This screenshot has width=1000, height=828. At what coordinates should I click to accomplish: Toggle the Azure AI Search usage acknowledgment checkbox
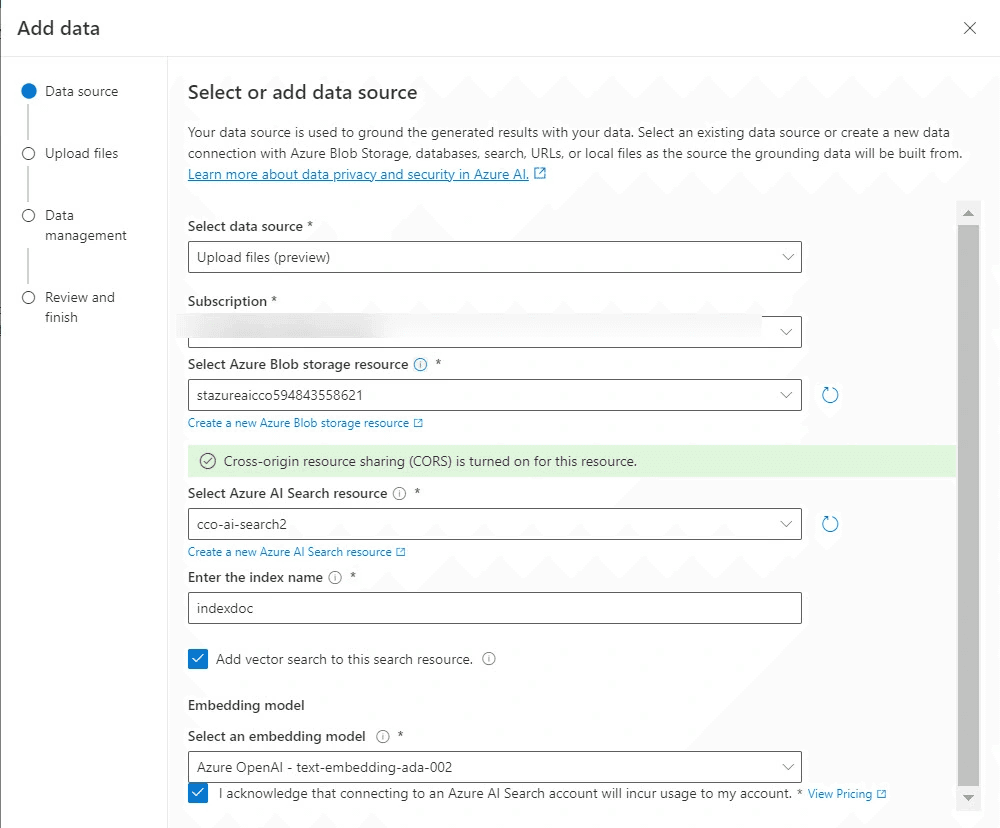pos(198,793)
